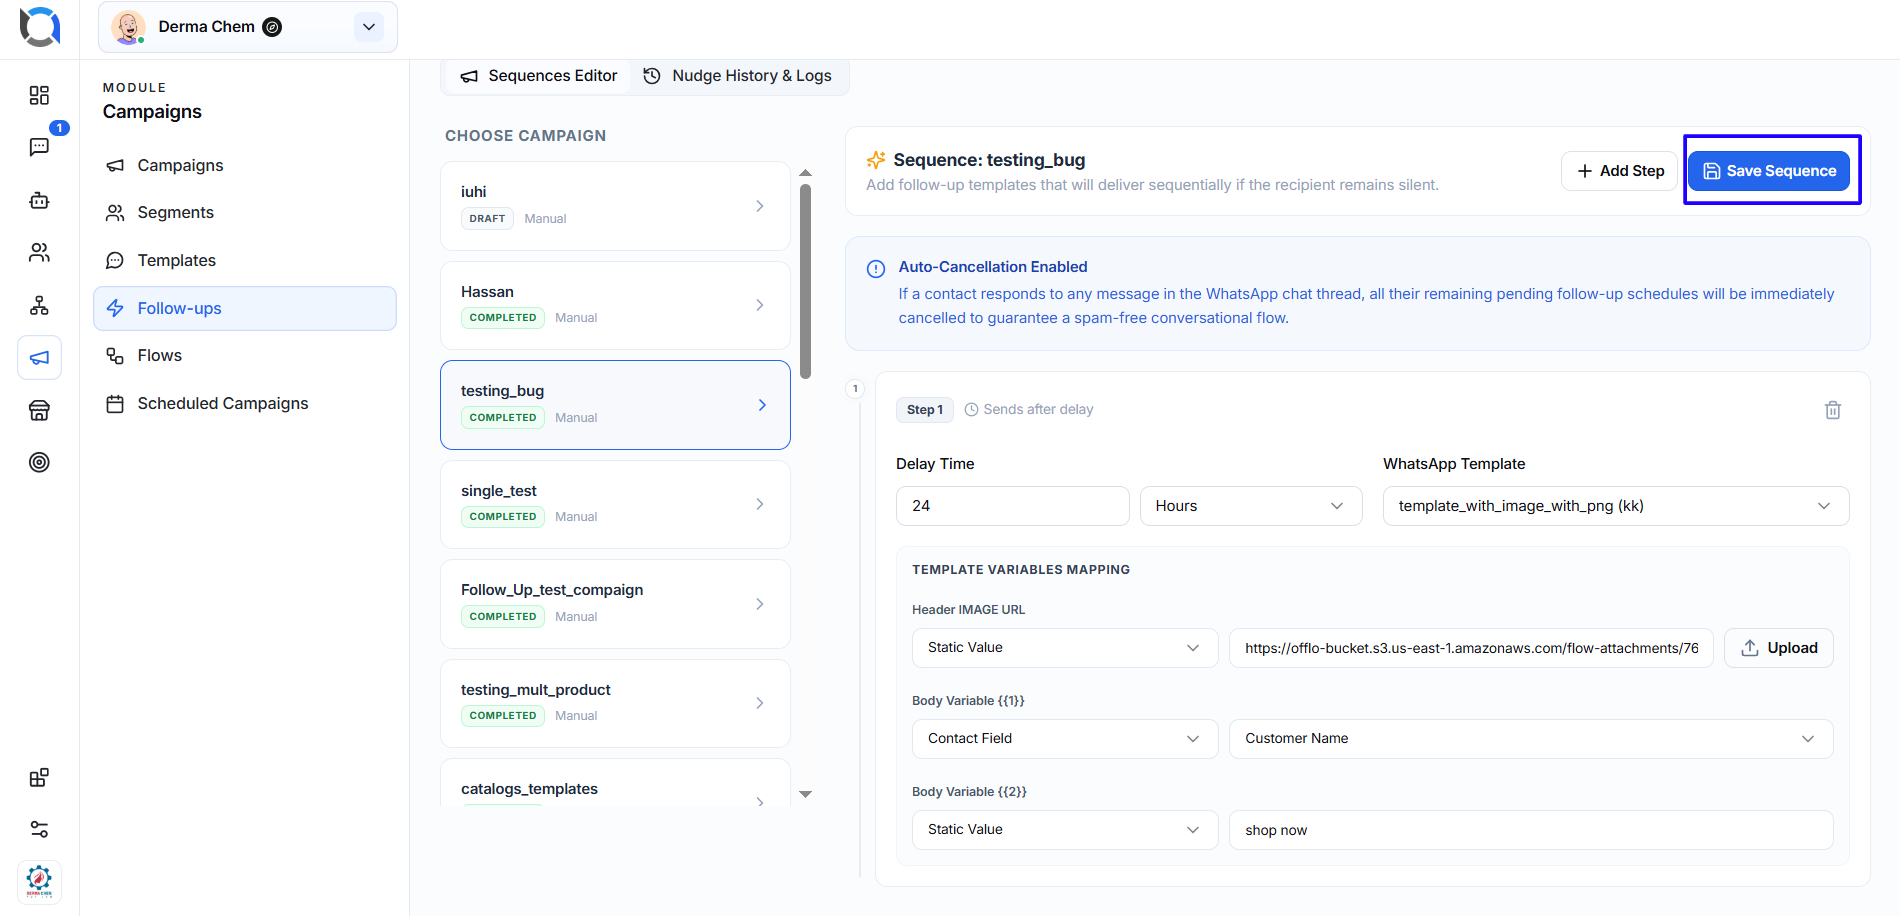1900x916 pixels.
Task: Switch to Nudge History & Logs tab
Action: tap(738, 76)
